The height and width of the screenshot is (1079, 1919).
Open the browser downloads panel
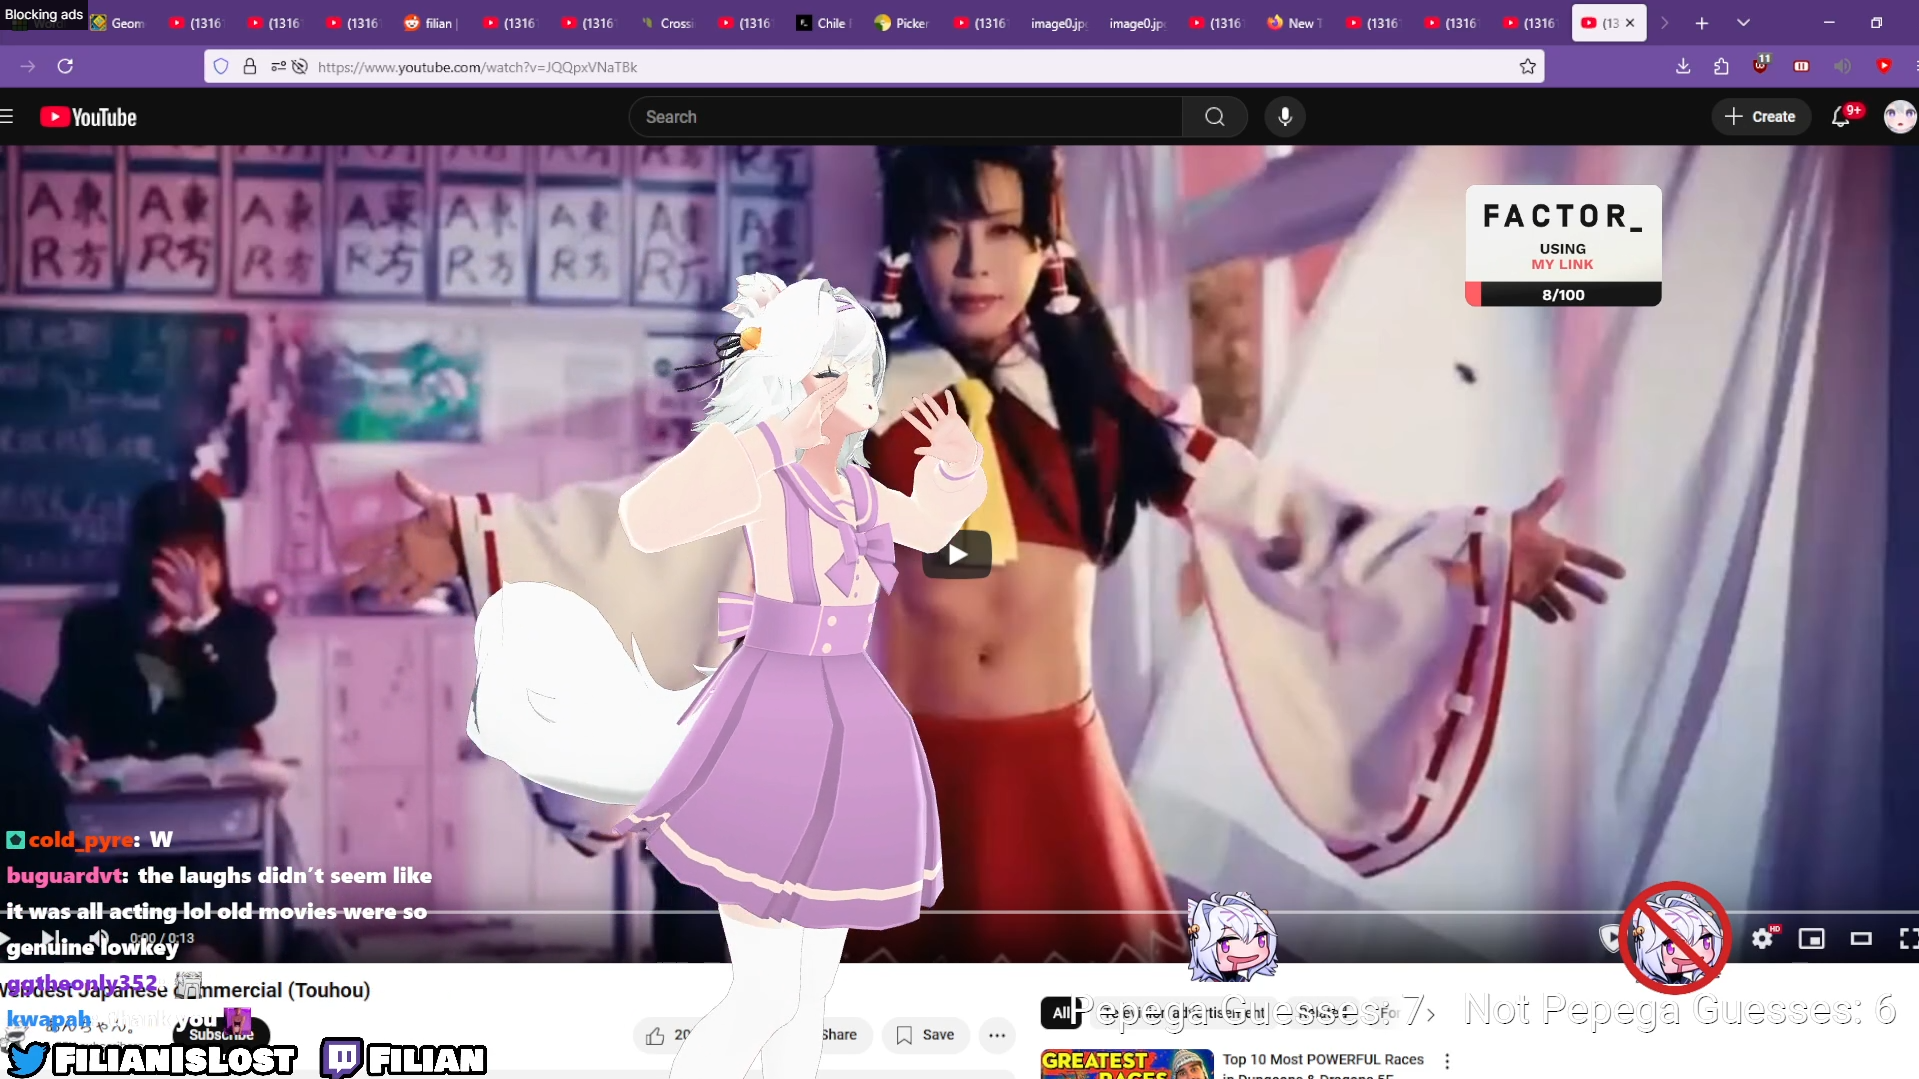tap(1683, 66)
